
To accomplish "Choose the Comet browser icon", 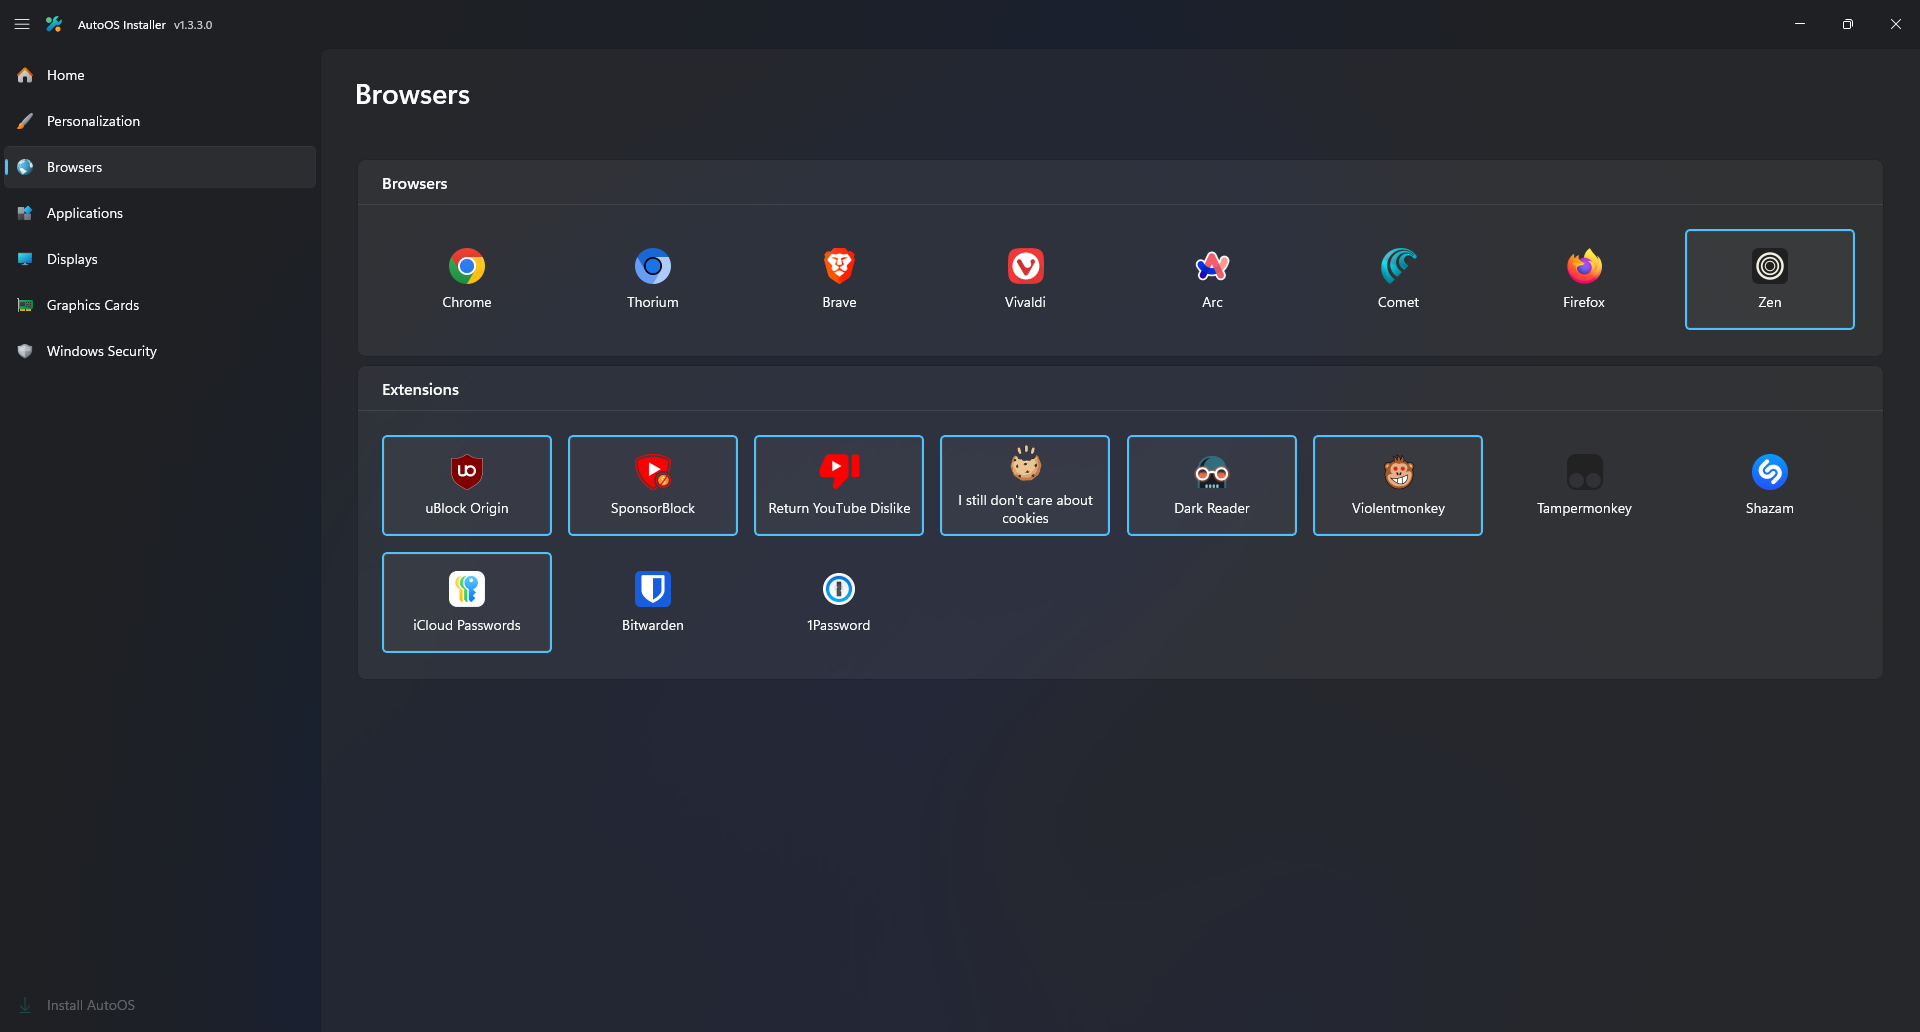I will coord(1398,266).
